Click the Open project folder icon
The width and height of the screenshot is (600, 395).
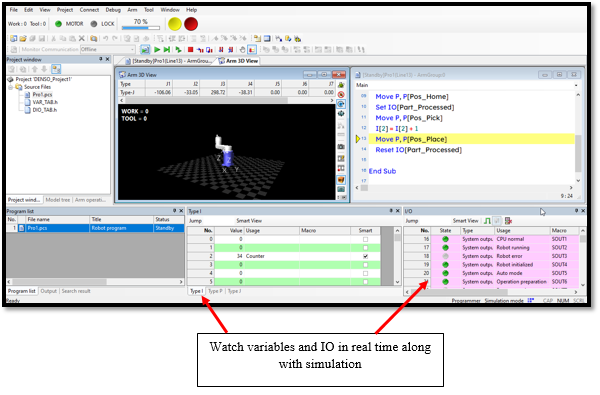(x=23, y=39)
